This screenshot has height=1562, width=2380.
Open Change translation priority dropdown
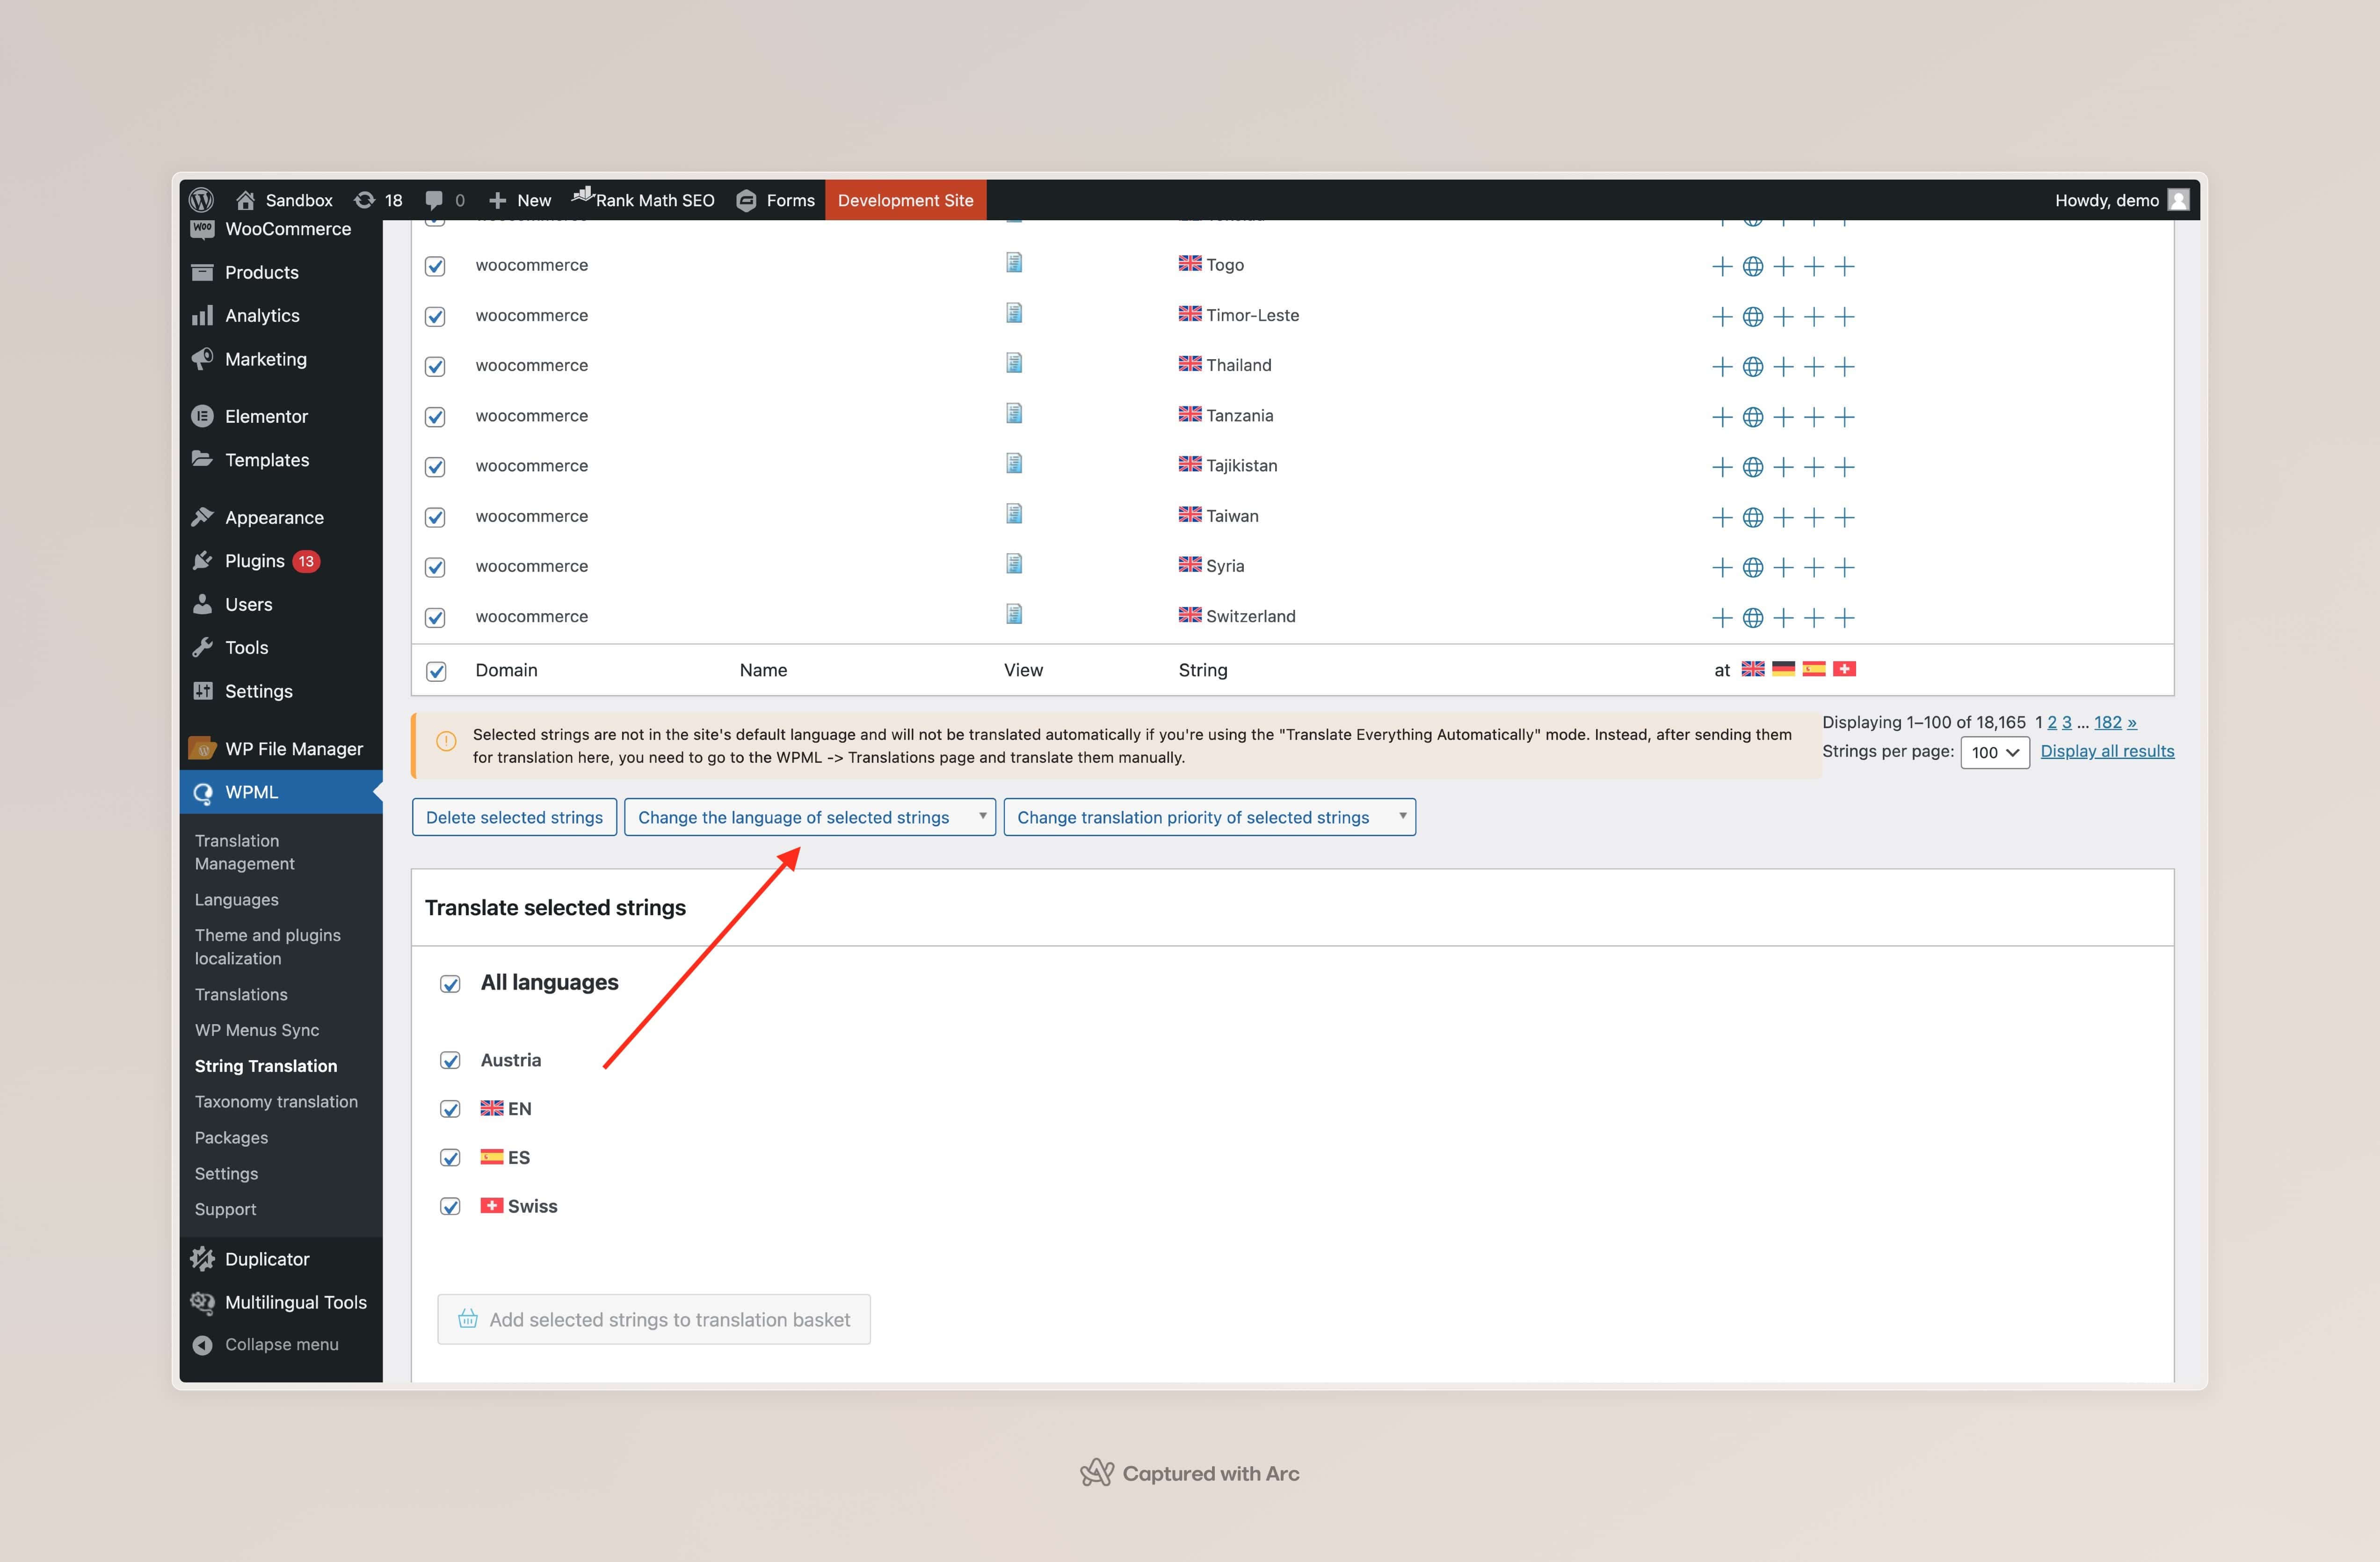point(1210,817)
